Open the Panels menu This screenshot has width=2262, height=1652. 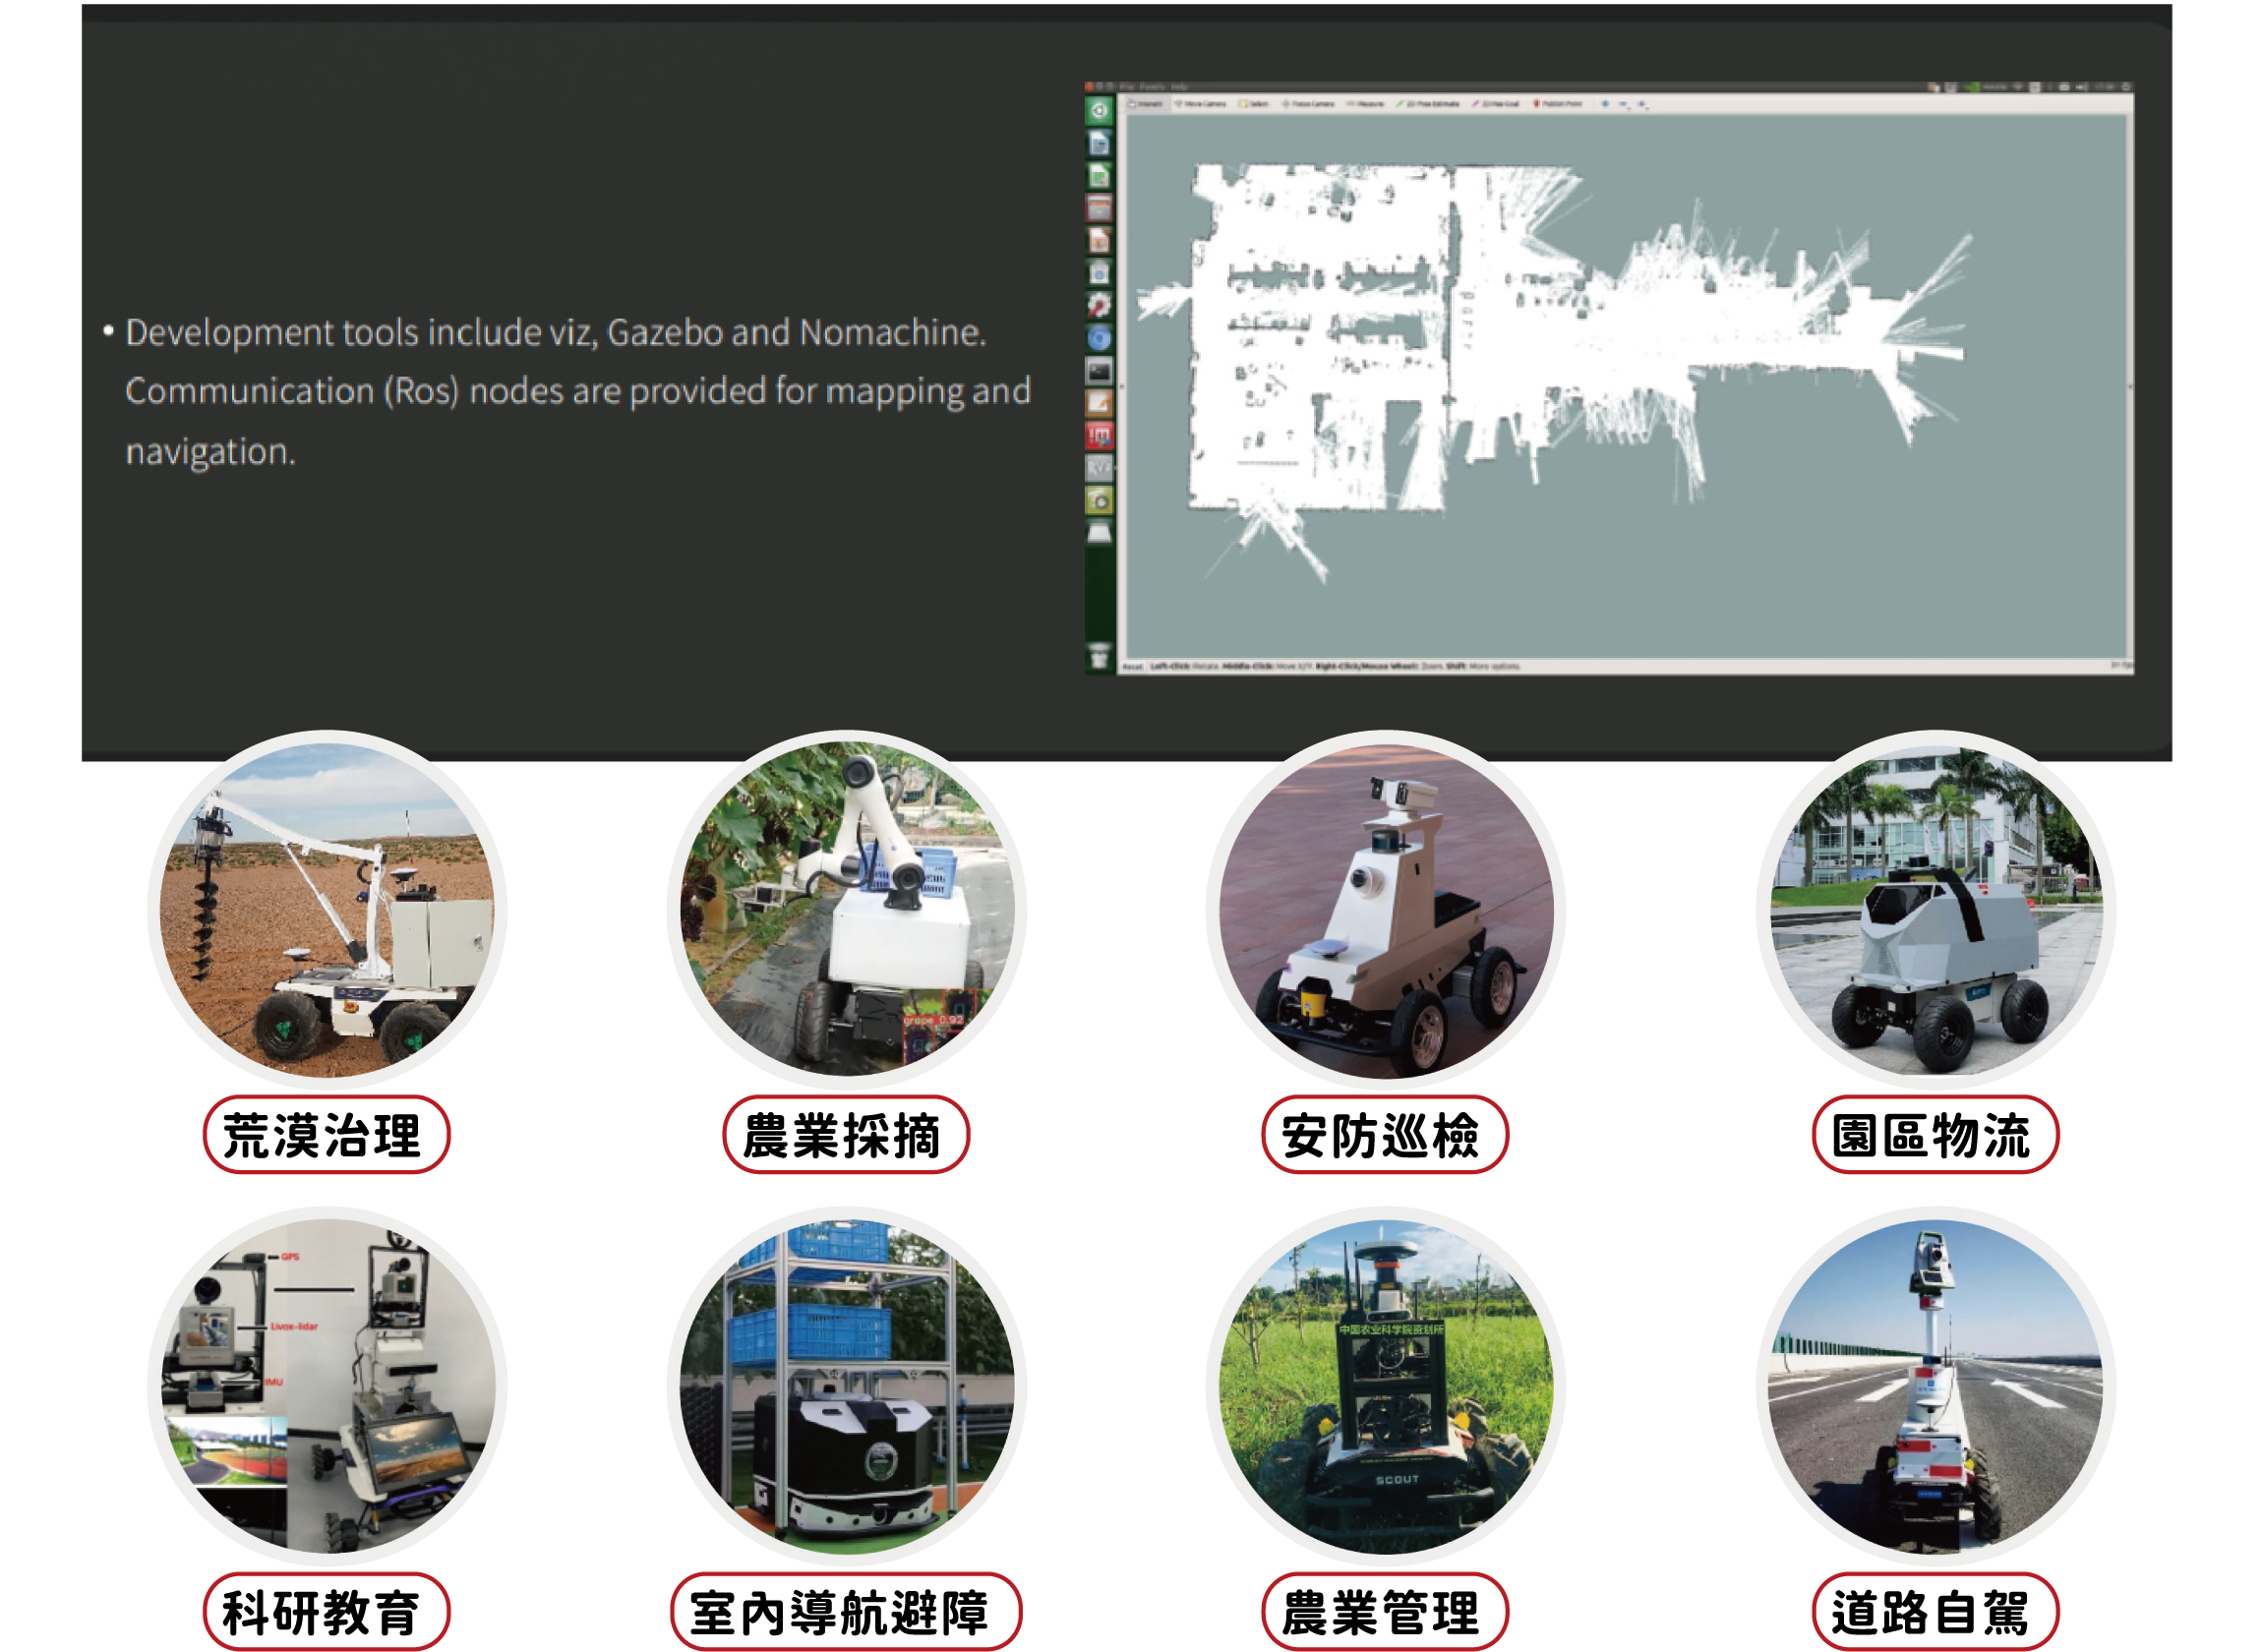pyautogui.click(x=1153, y=87)
